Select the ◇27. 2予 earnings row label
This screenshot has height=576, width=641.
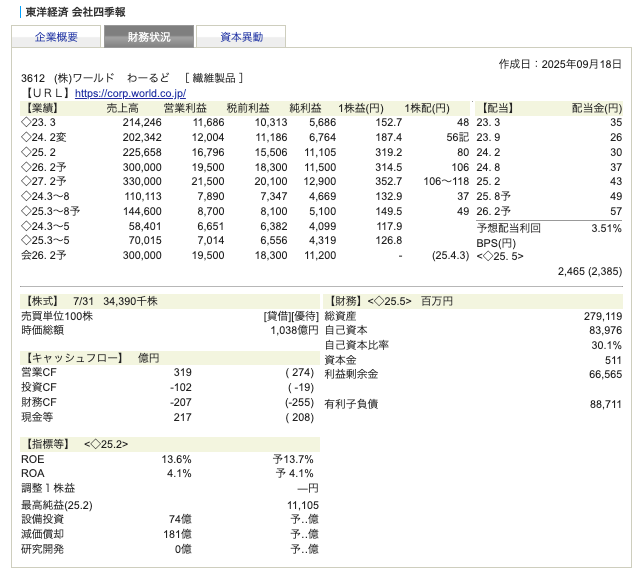coord(44,181)
